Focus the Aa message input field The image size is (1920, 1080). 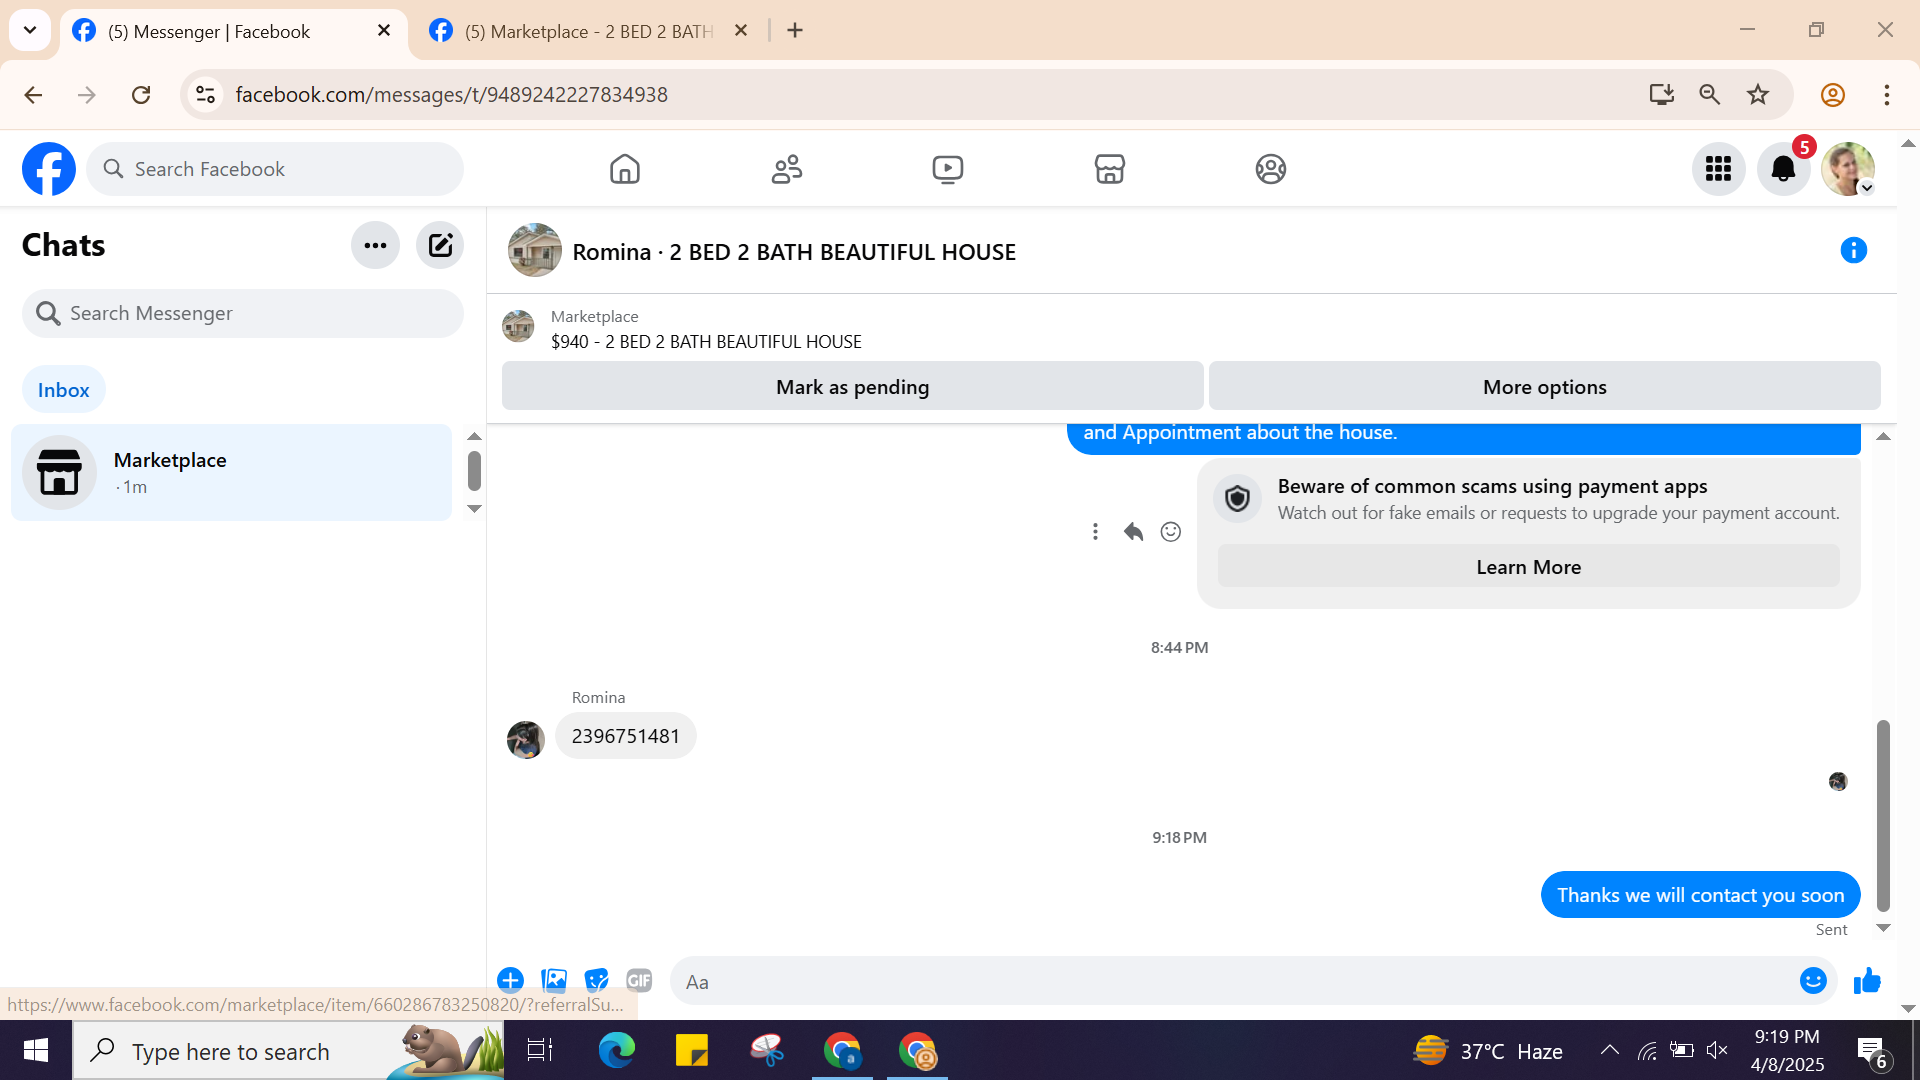tap(1230, 982)
